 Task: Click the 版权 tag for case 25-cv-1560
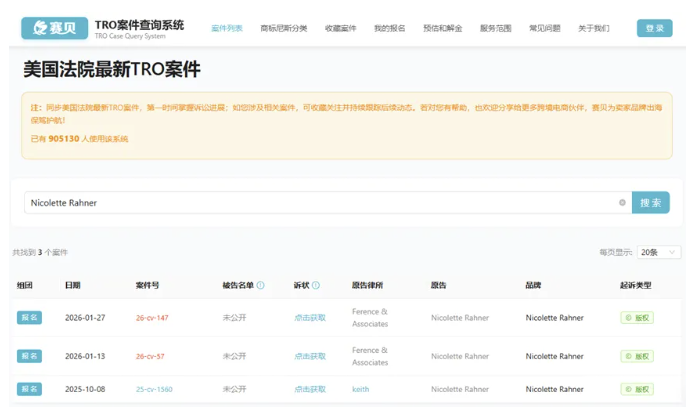[636, 389]
